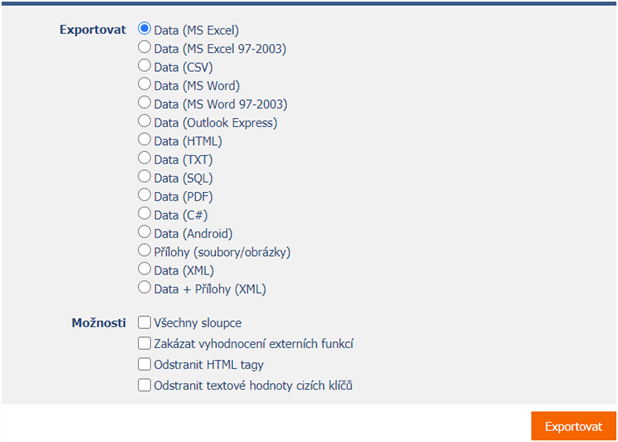Choose Data (TXT) export format
618x442 pixels.
click(x=144, y=158)
